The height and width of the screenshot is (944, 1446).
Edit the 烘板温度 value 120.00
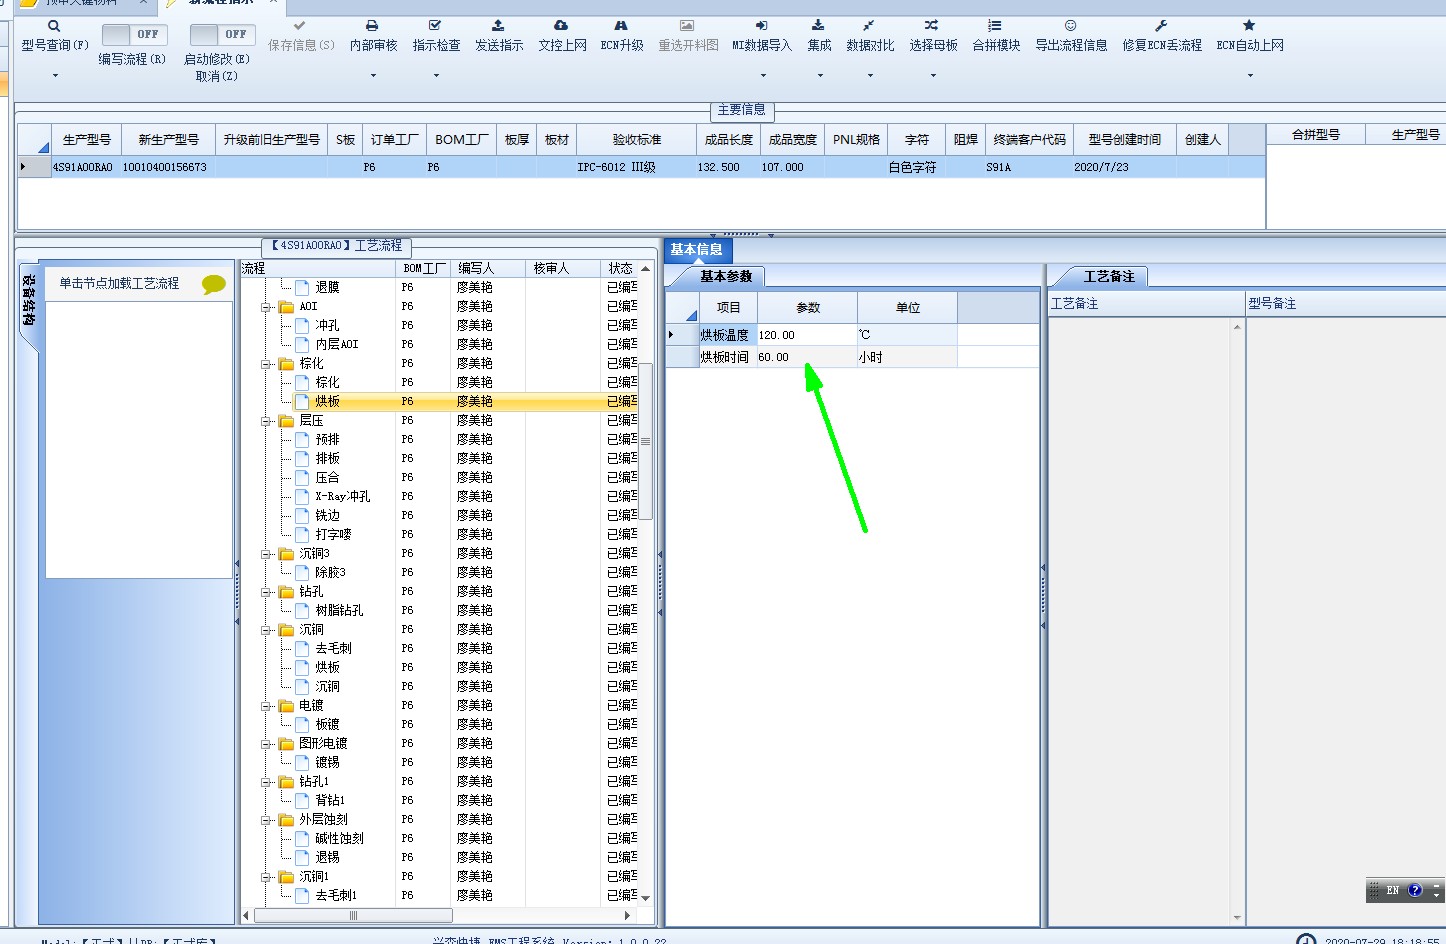click(x=807, y=335)
